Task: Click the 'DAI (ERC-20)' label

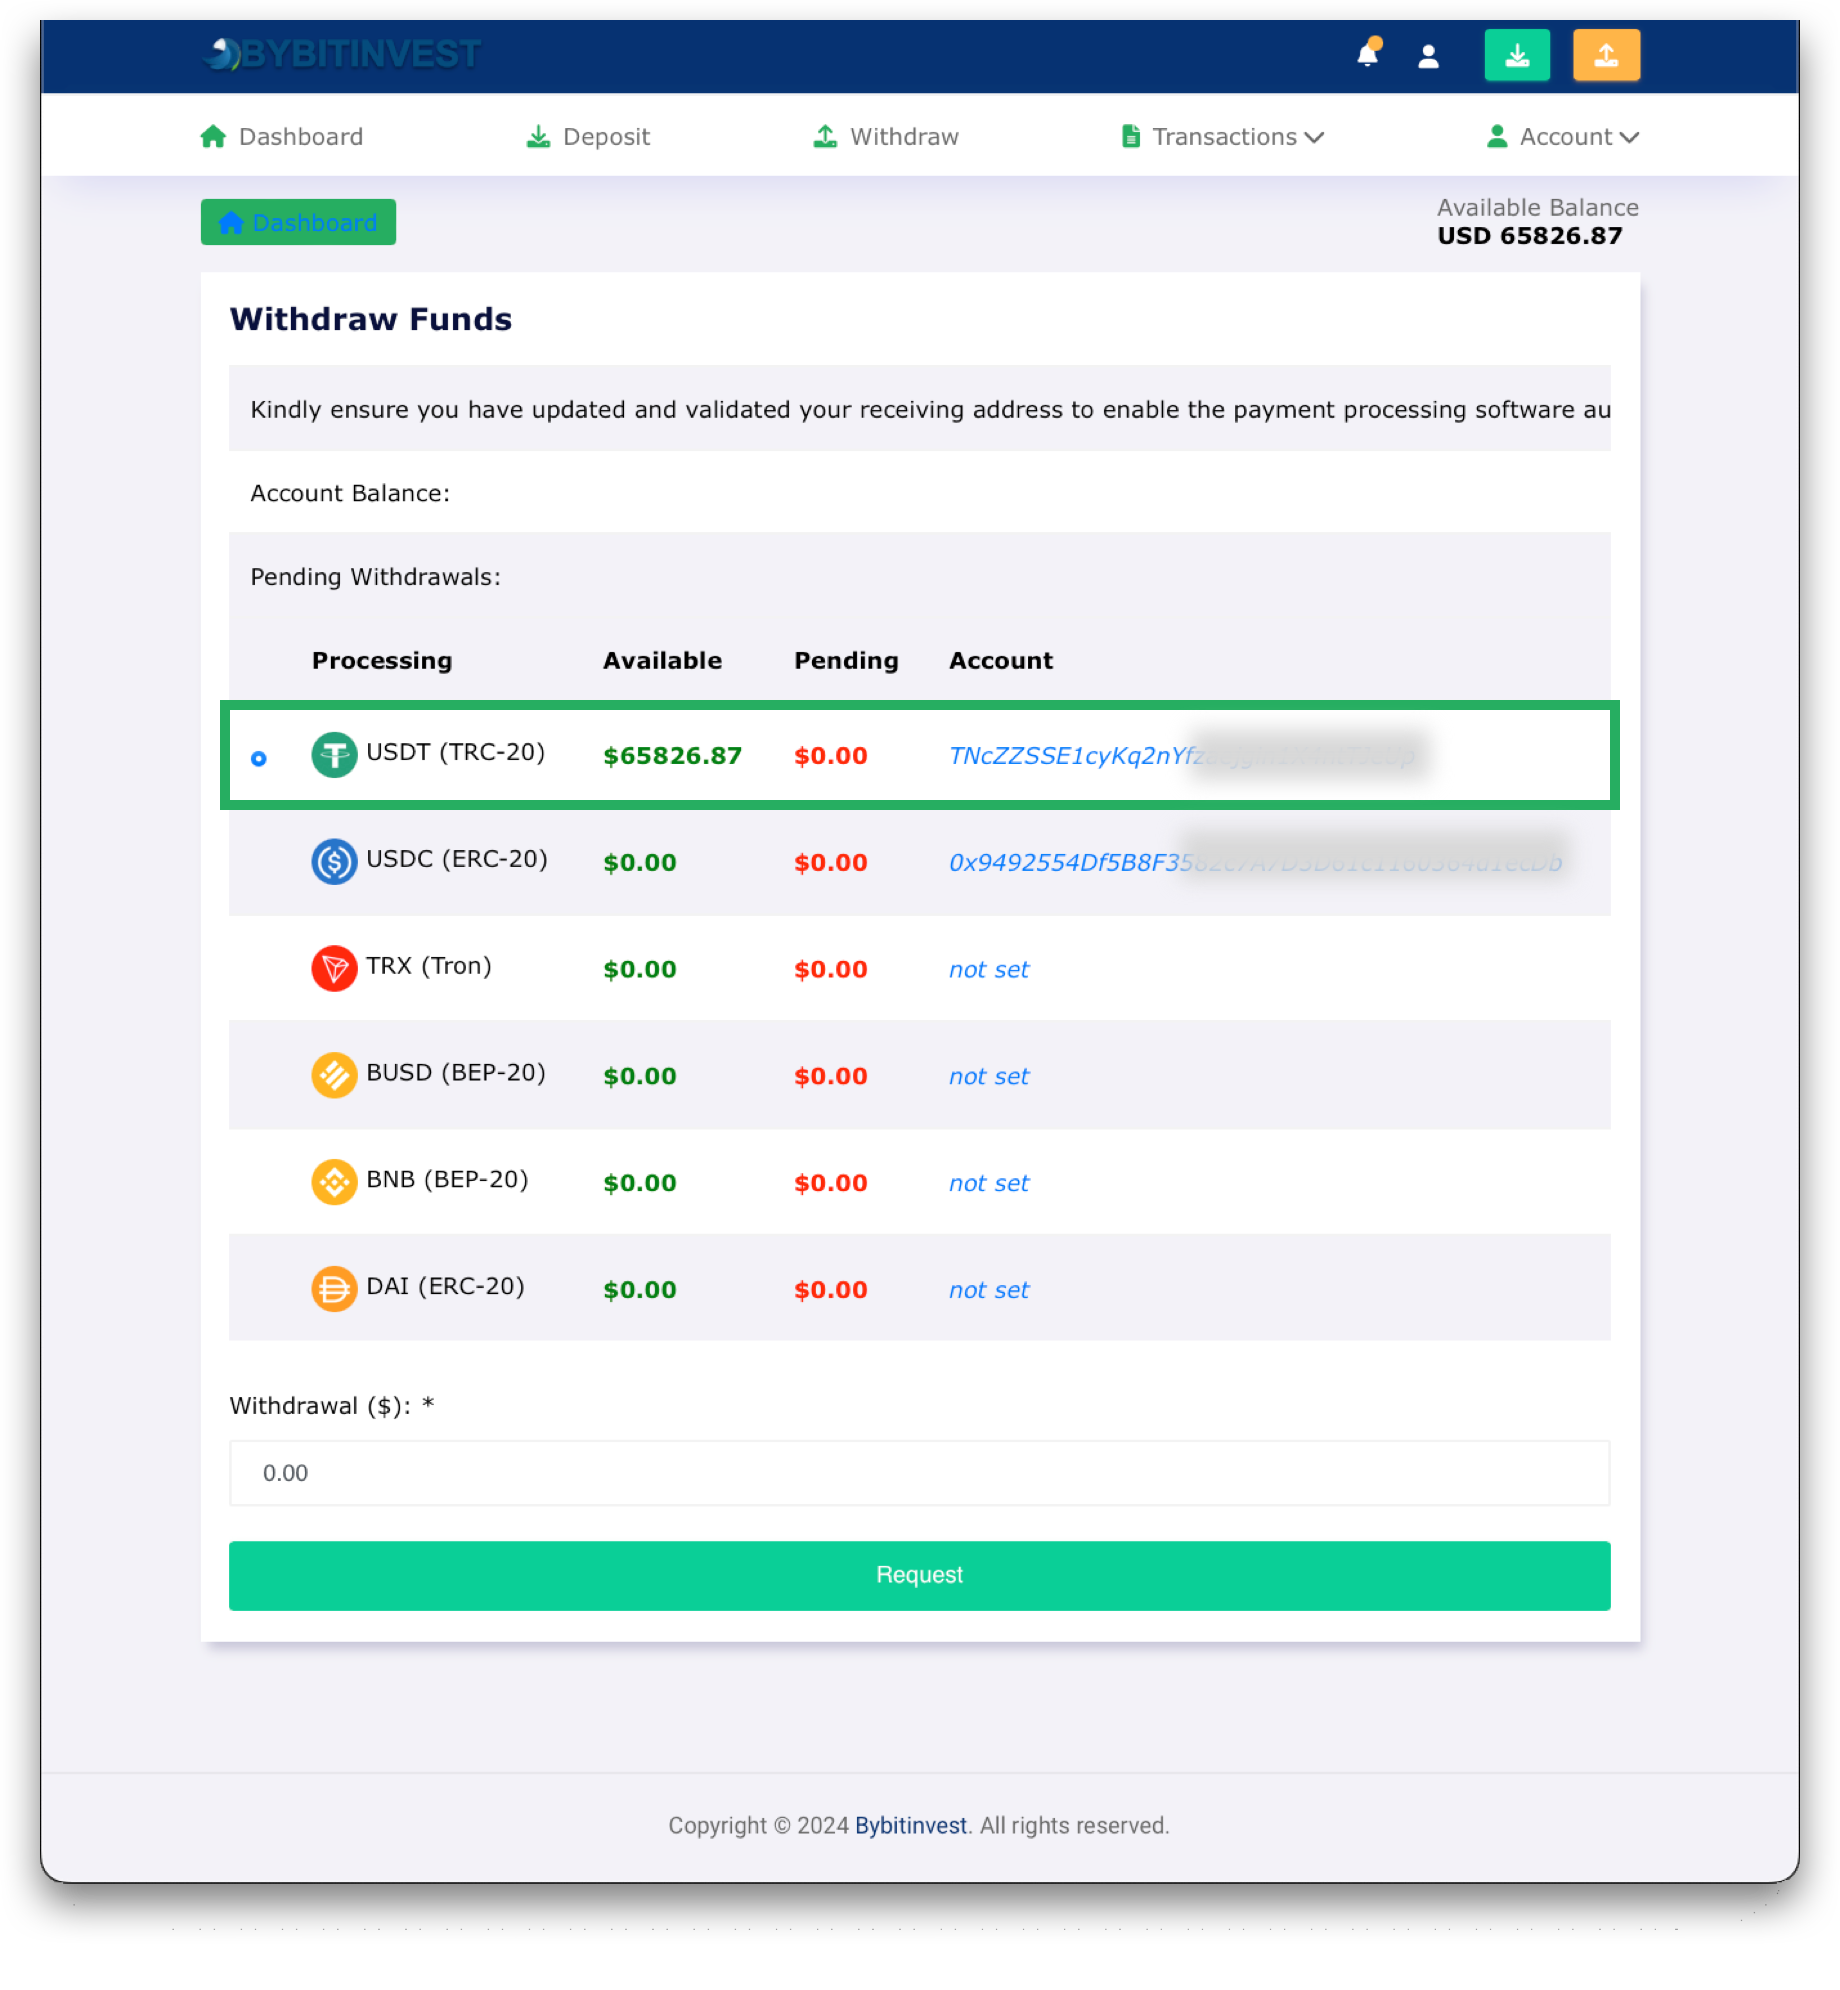Action: 445,1287
